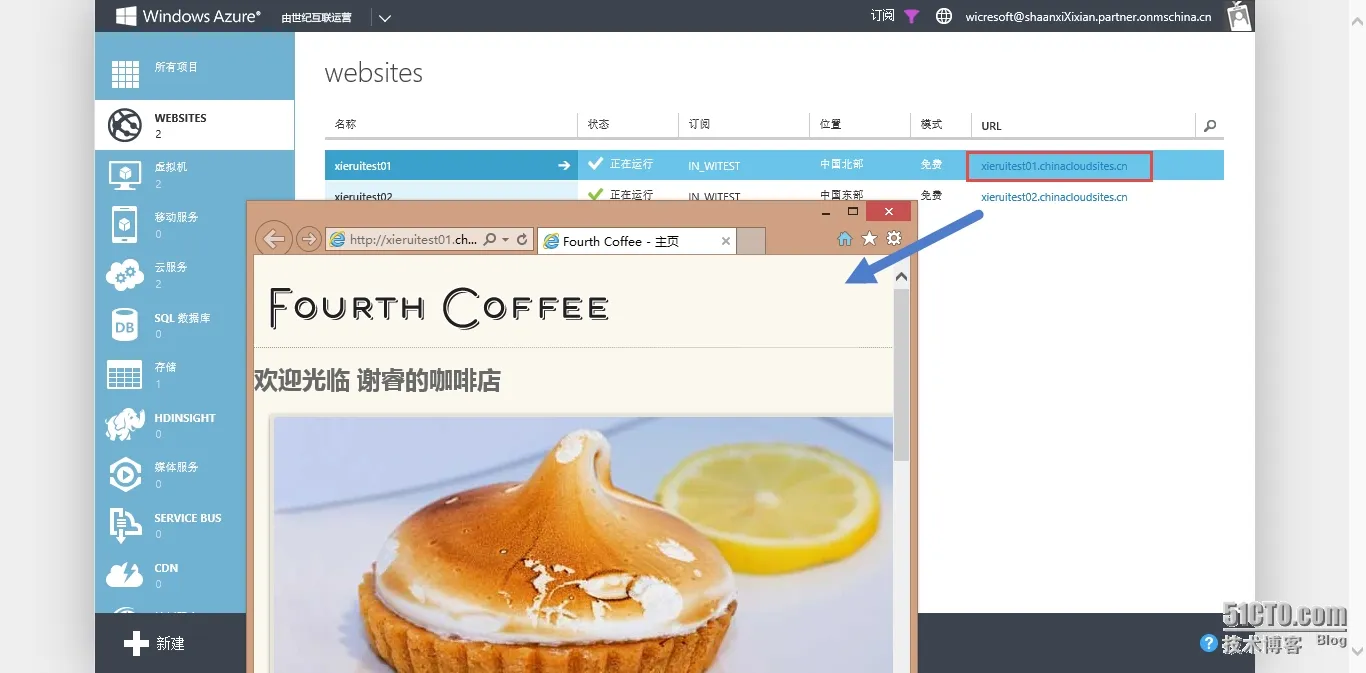Click lemon tart photo
1366x673 pixels.
tap(583, 544)
